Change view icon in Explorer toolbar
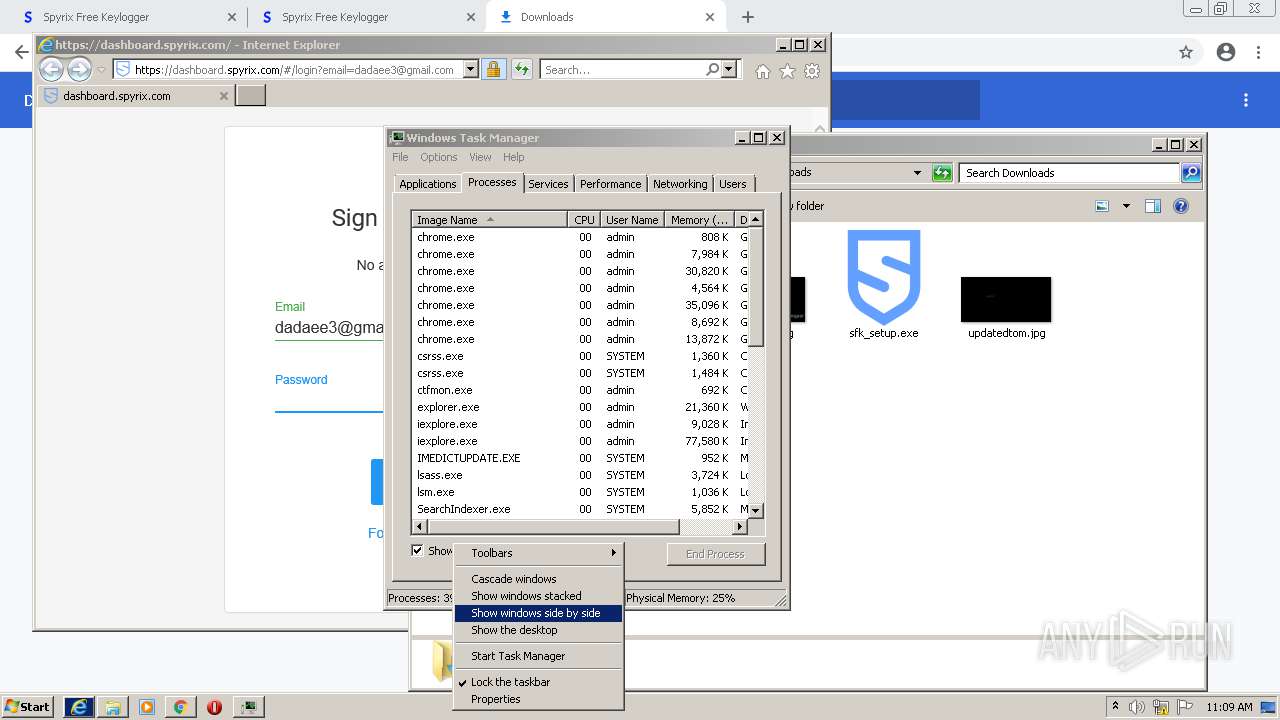Image resolution: width=1280 pixels, height=720 pixels. tap(1102, 206)
